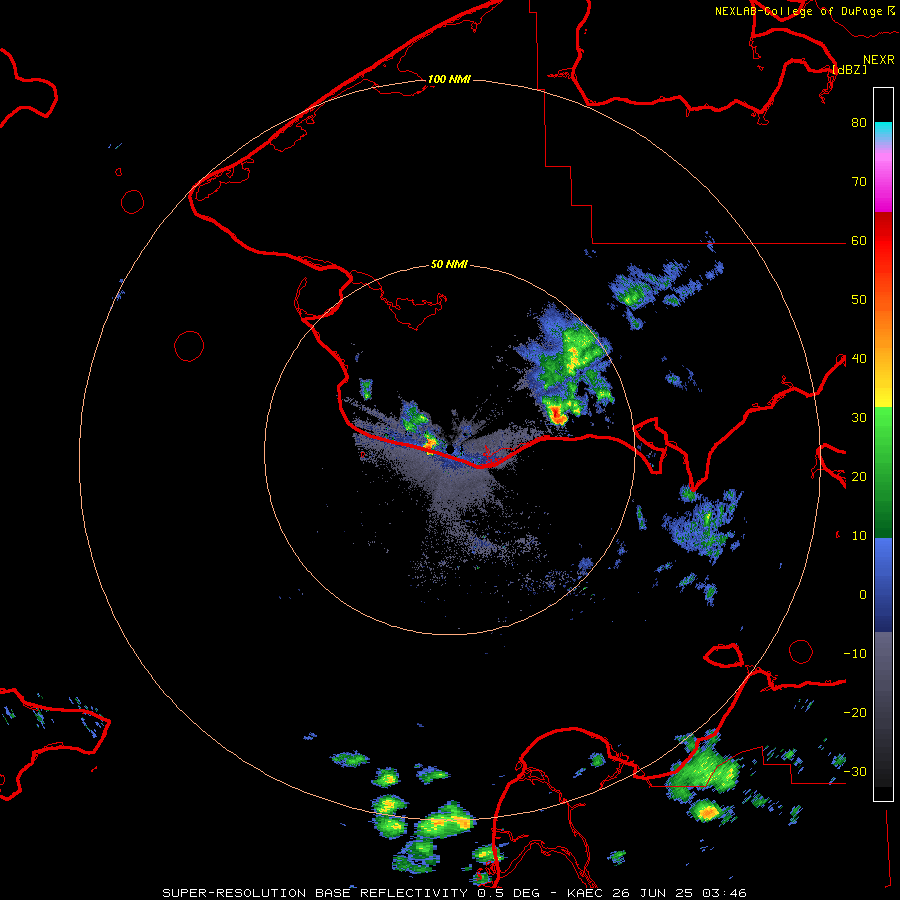This screenshot has height=900, width=900.
Task: Click the 80 value on the dBZ scale
Action: pyautogui.click(x=859, y=123)
